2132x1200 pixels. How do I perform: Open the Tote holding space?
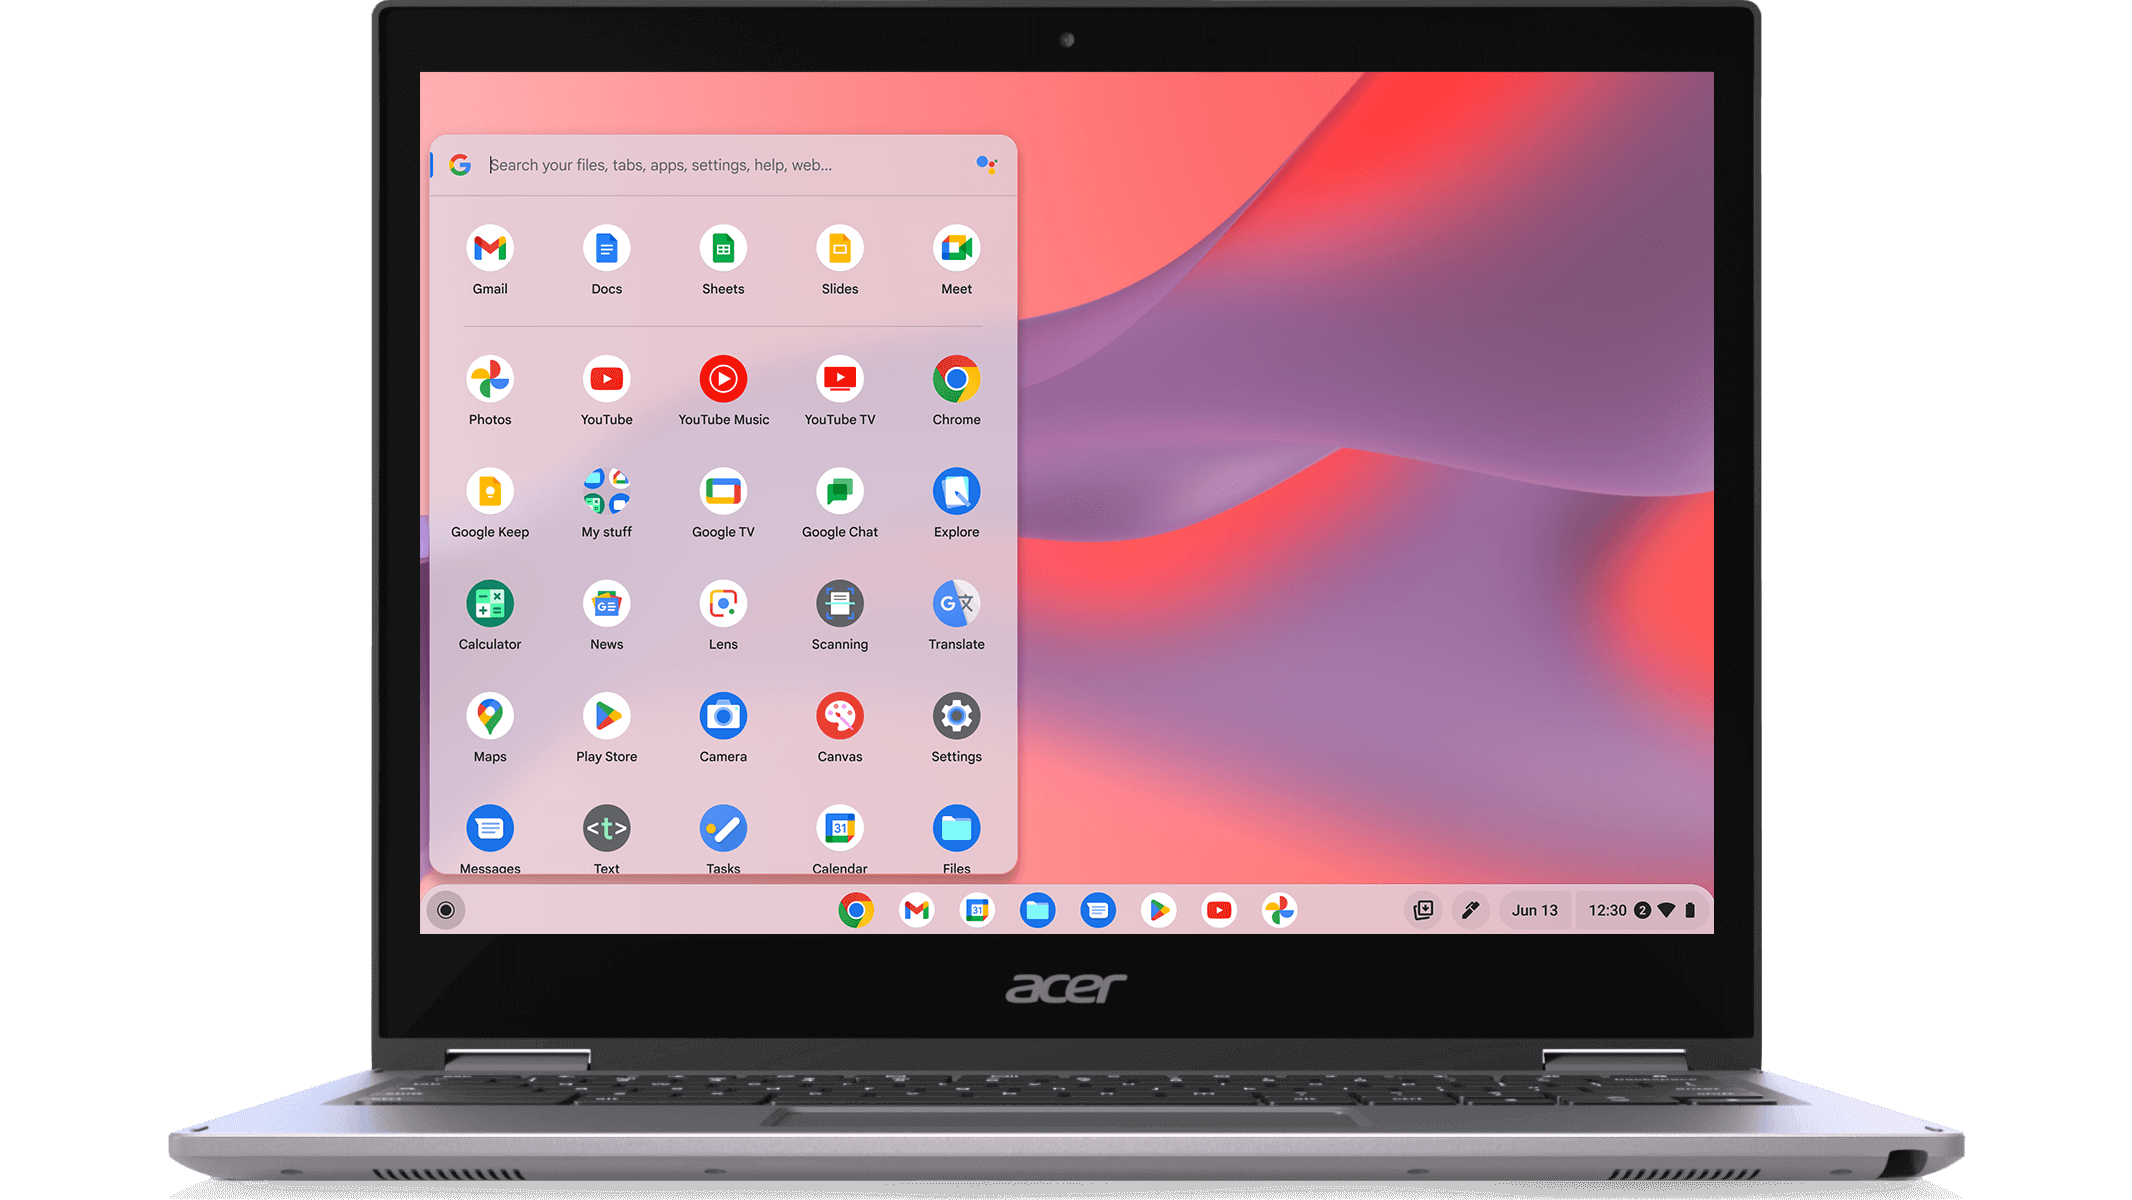coord(1423,910)
